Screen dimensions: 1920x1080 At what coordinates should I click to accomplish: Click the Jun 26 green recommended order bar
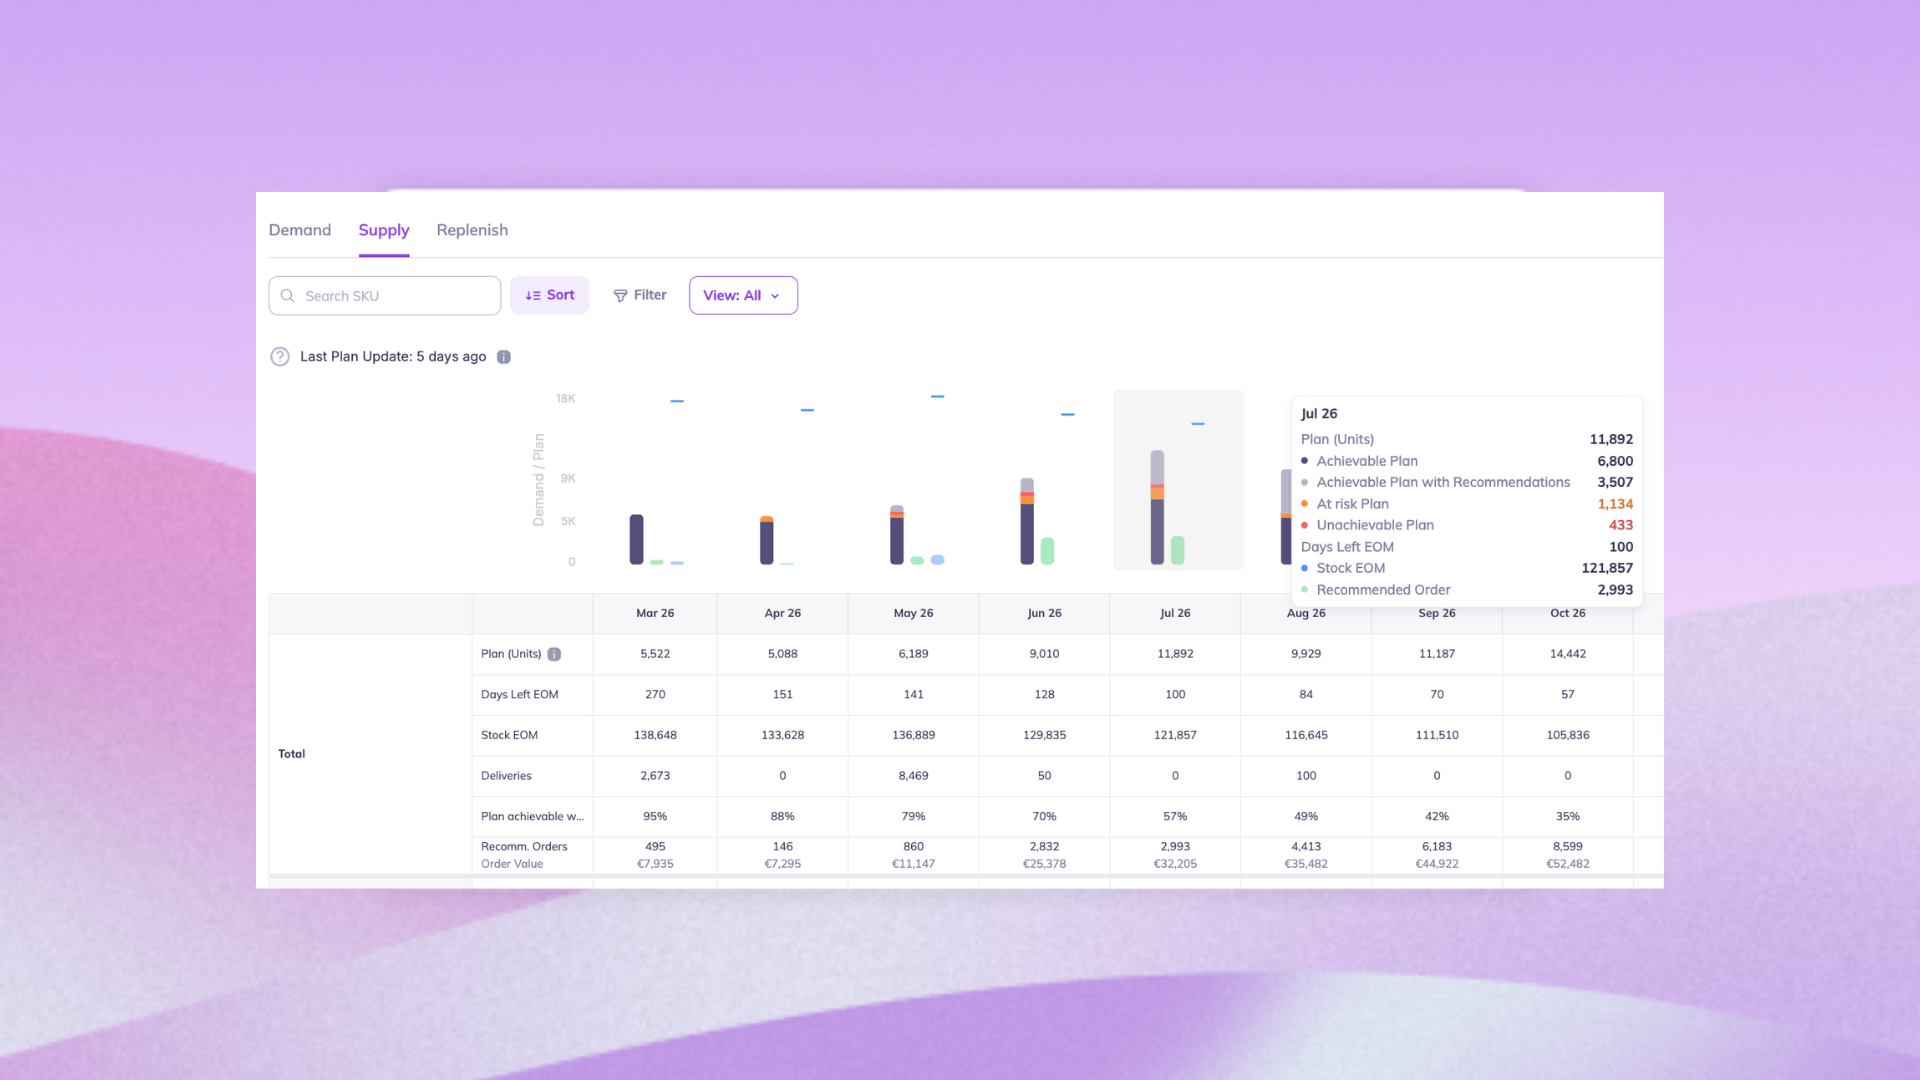pos(1047,551)
